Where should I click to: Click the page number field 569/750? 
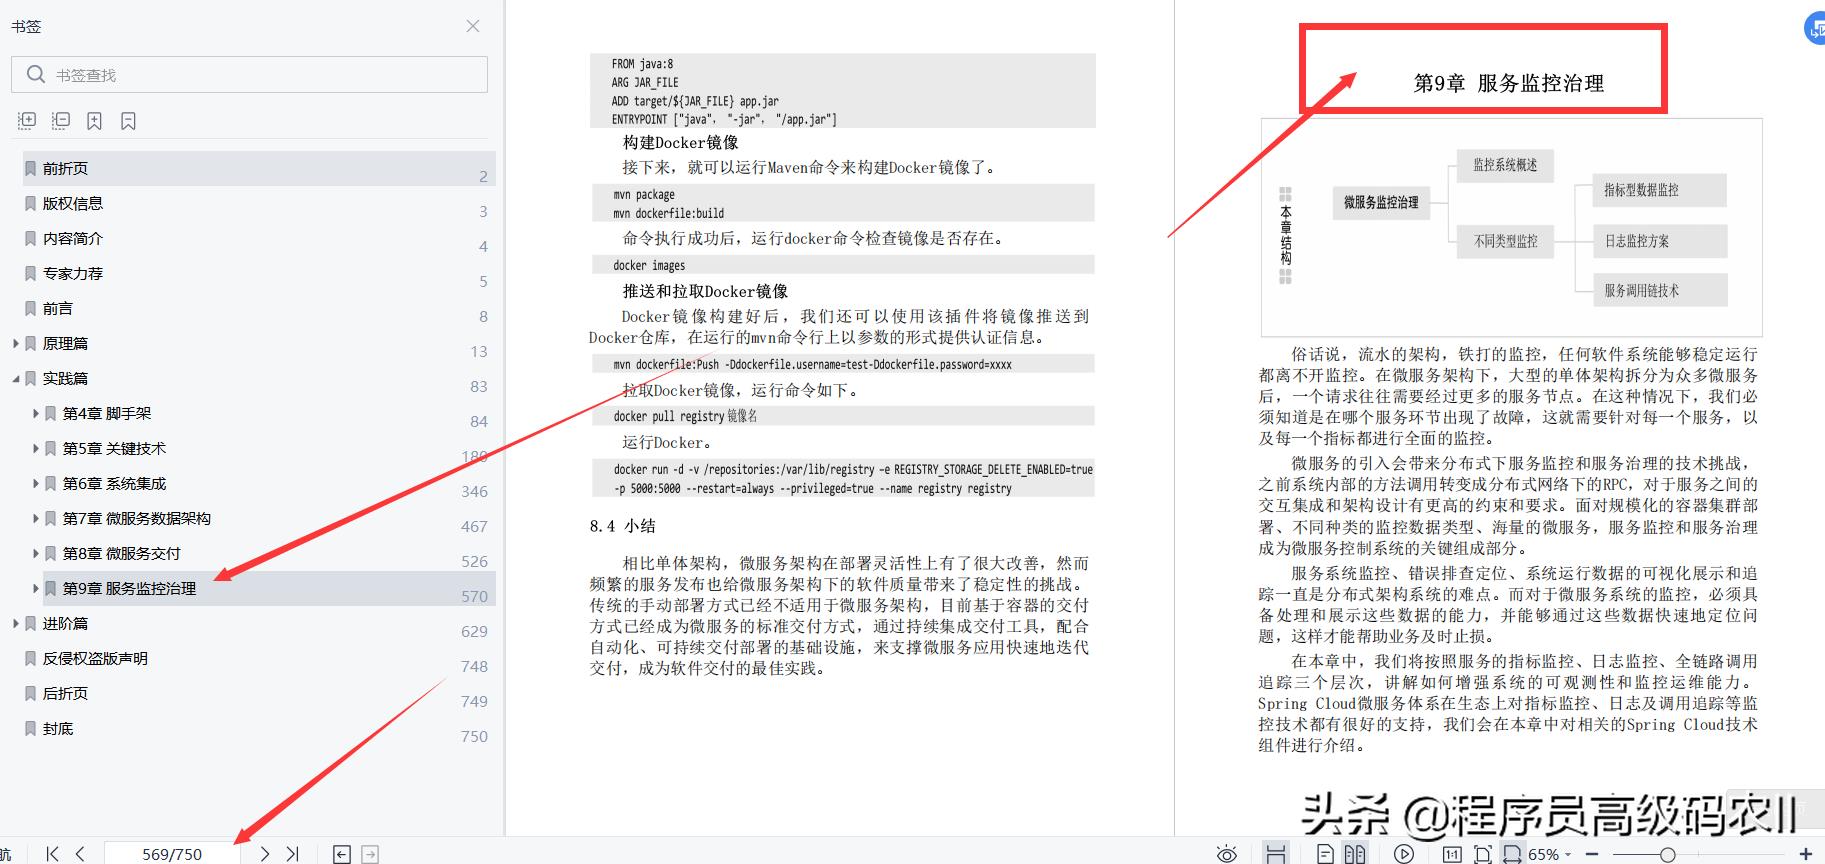(172, 853)
